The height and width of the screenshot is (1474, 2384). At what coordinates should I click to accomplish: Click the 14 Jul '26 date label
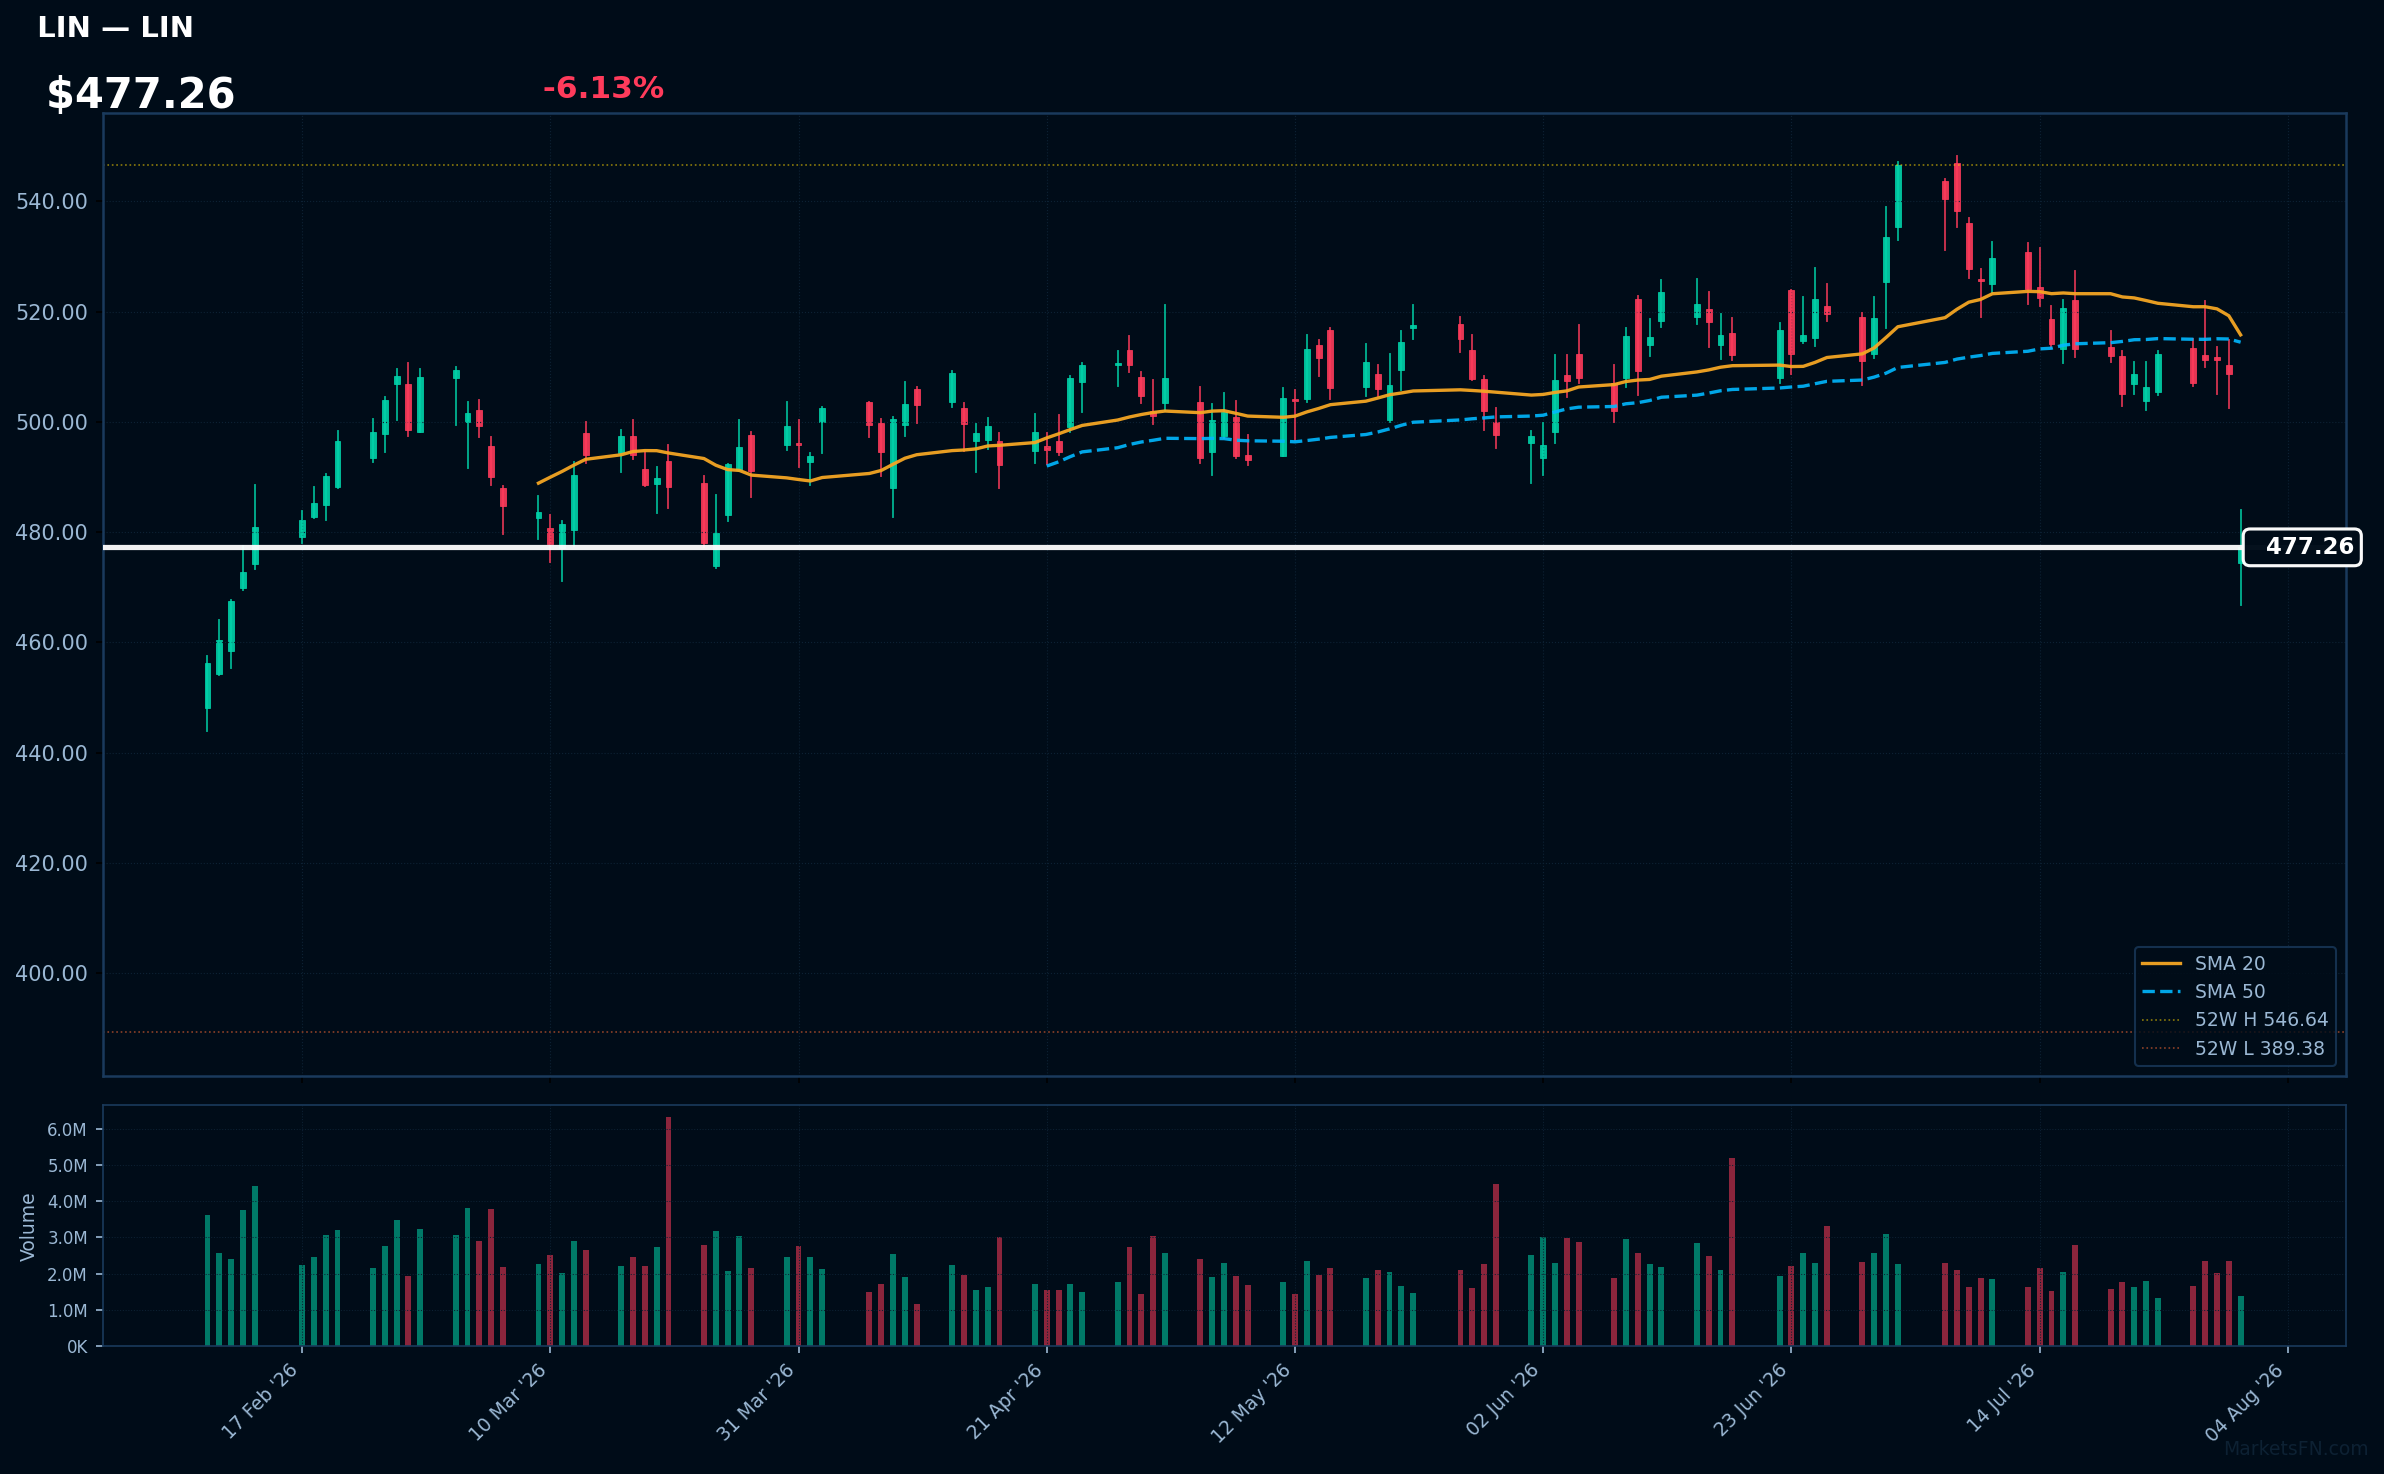click(x=2002, y=1399)
